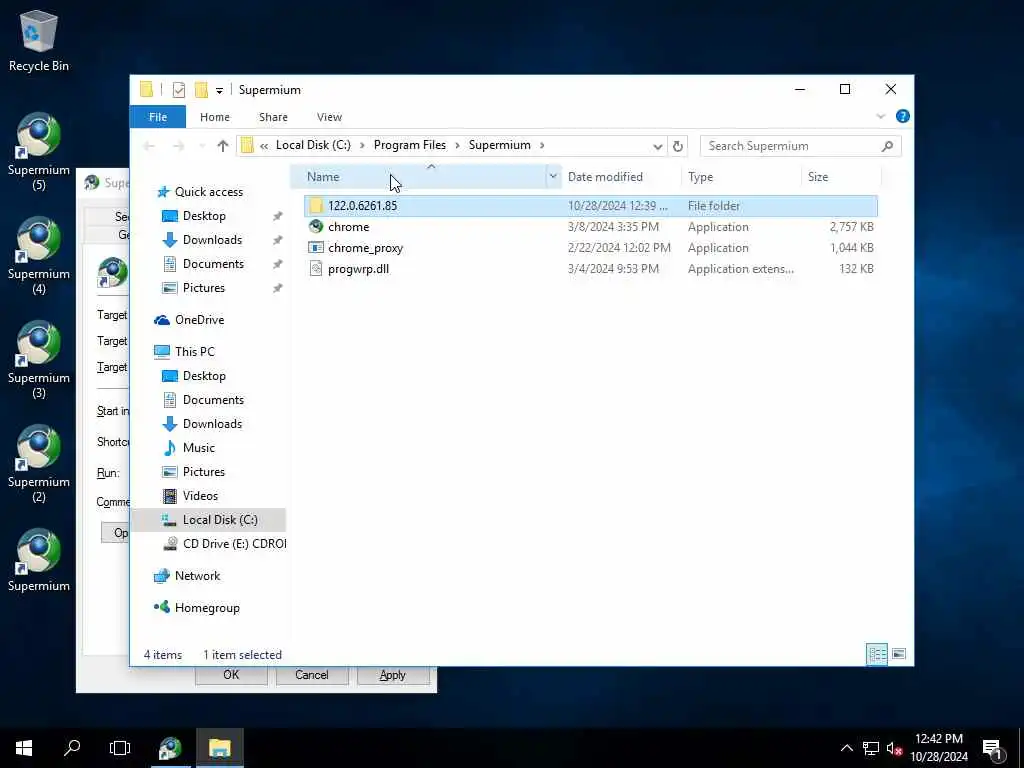Navigate to Local Disk (C:) breadcrumb
The width and height of the screenshot is (1024, 768).
pyautogui.click(x=313, y=145)
